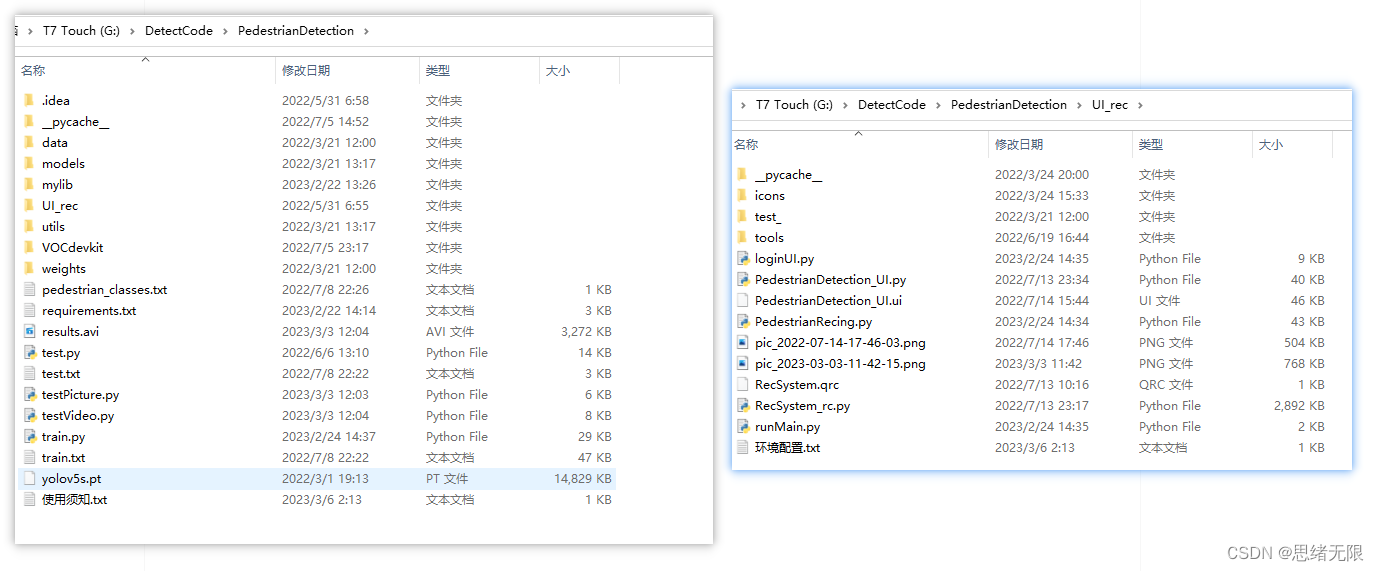Expand chevron after DetectCode in right window
The height and width of the screenshot is (571, 1379).
click(x=938, y=105)
